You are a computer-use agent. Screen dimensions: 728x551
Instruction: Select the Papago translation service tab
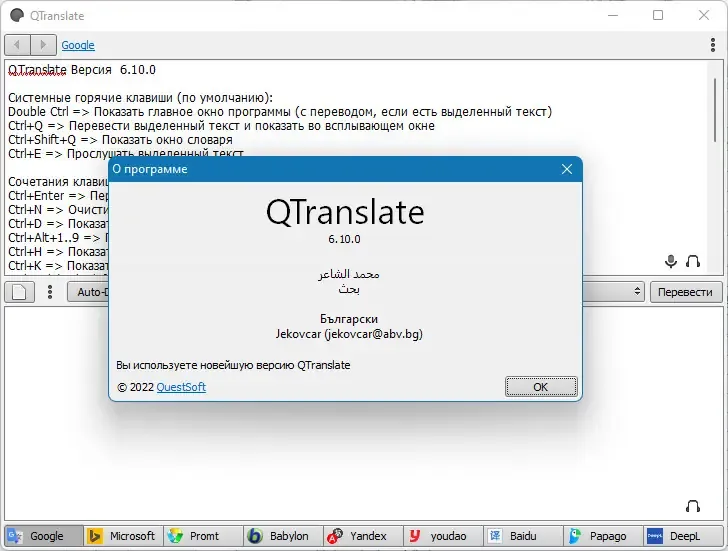pos(603,536)
